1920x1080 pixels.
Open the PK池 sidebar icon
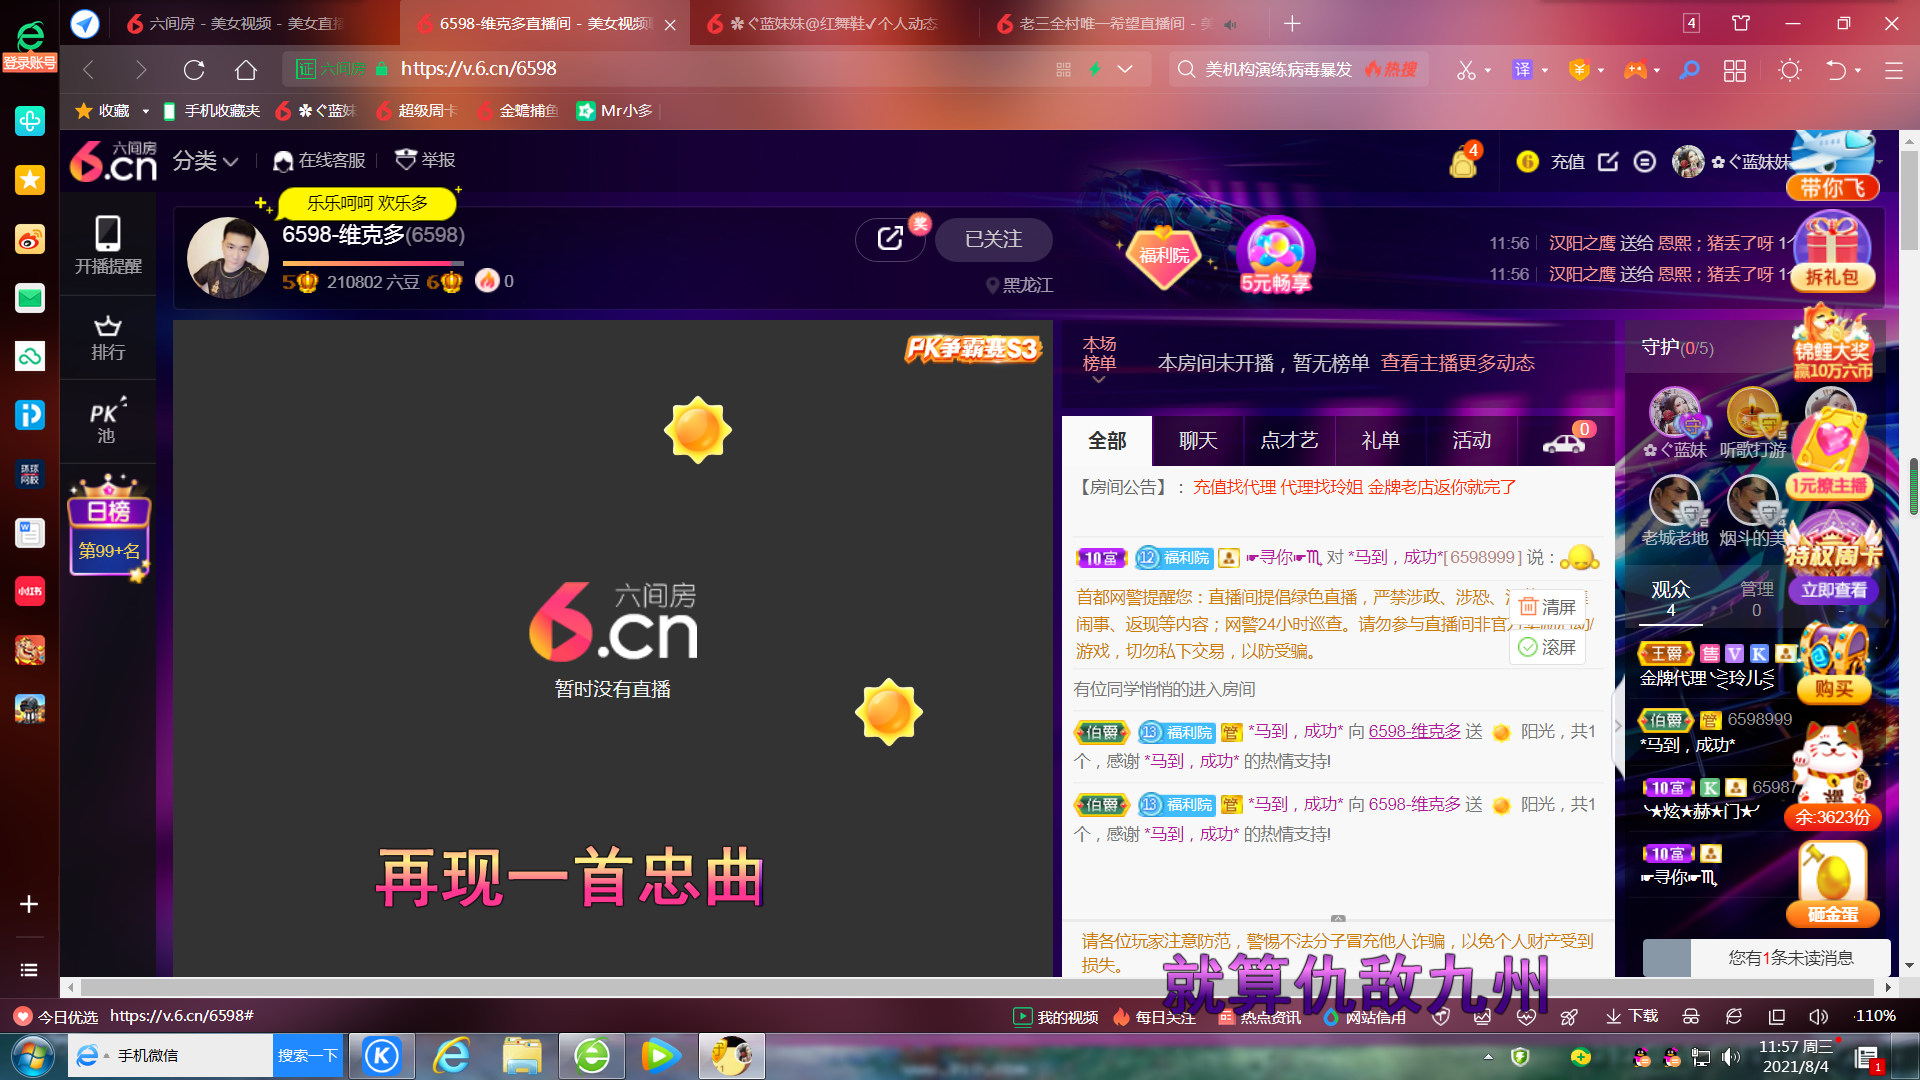108,421
